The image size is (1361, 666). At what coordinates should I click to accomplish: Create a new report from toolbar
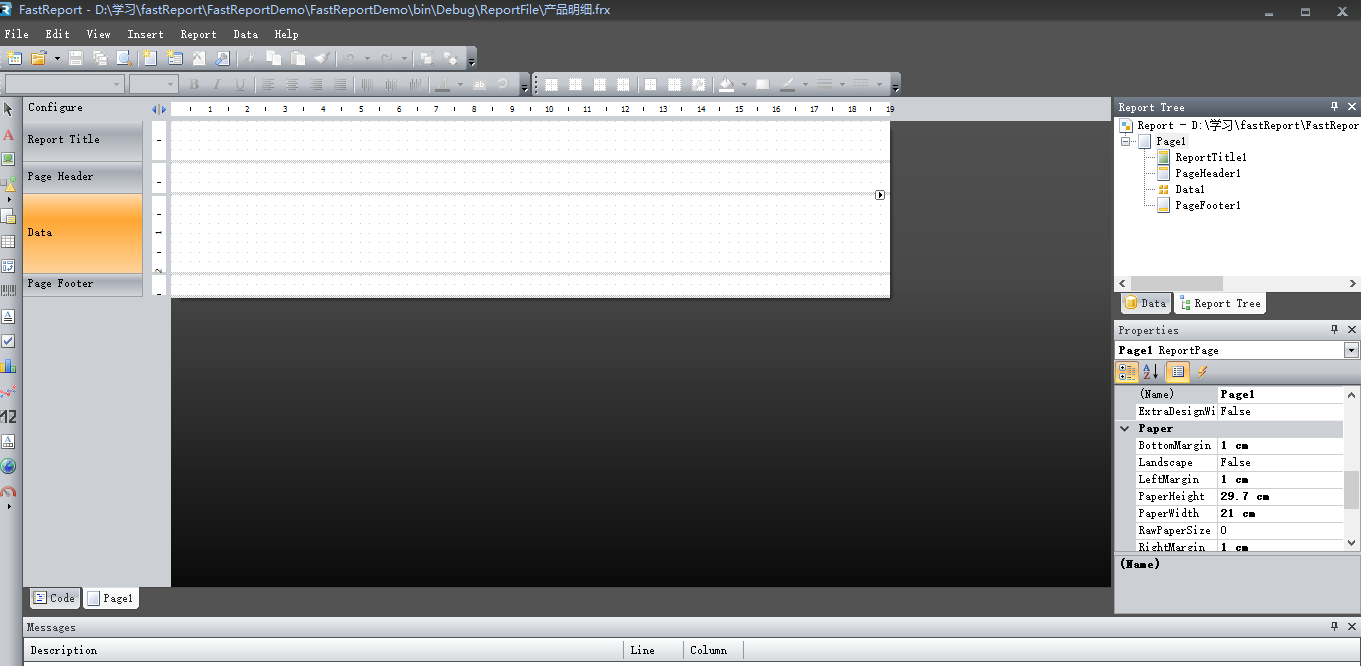[13, 59]
